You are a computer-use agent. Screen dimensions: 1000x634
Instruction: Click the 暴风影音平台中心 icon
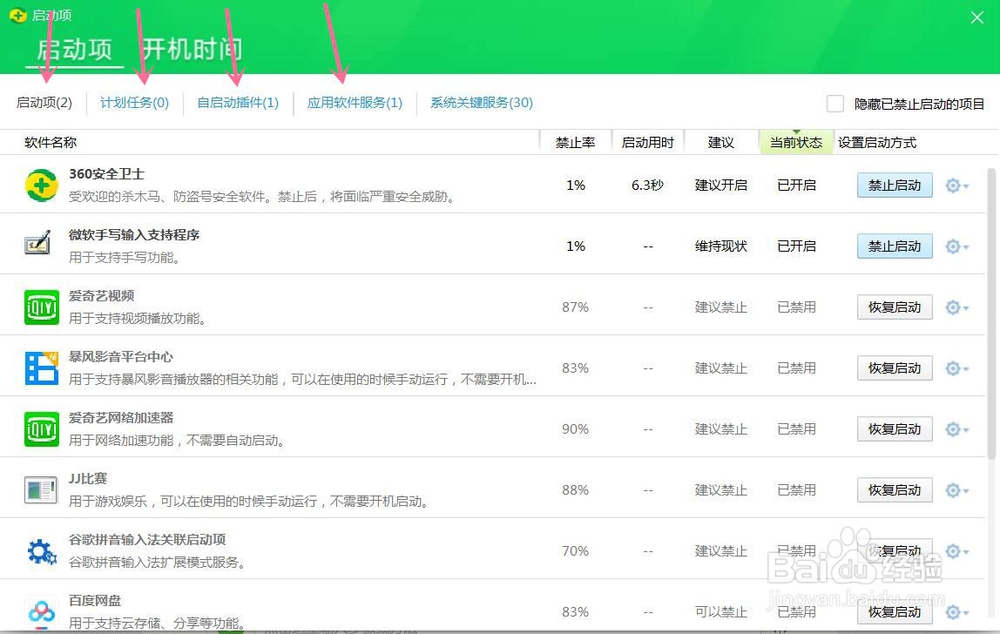click(x=41, y=368)
